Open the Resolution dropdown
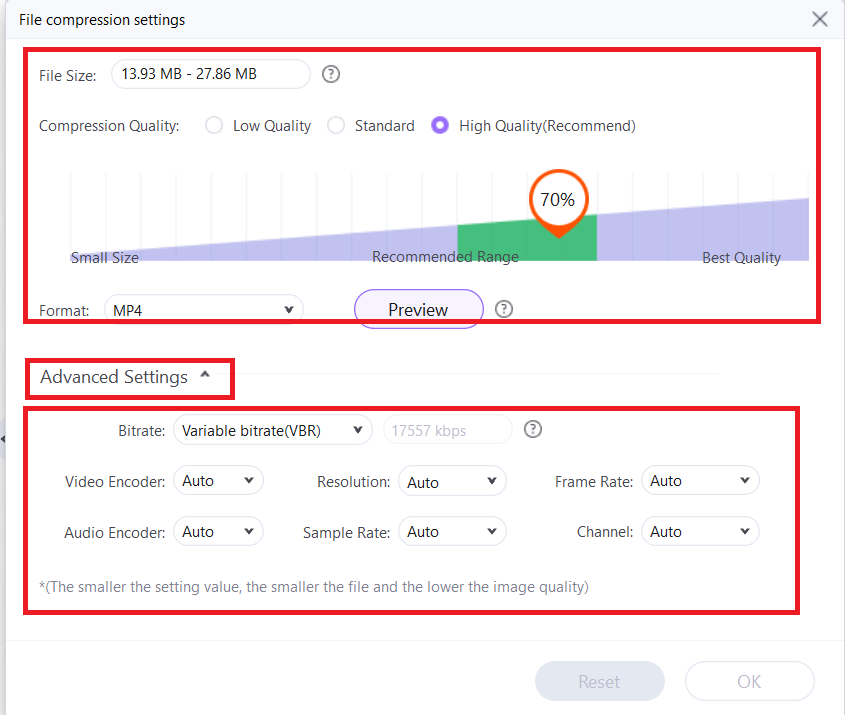Screen dimensions: 845x715 pos(452,480)
